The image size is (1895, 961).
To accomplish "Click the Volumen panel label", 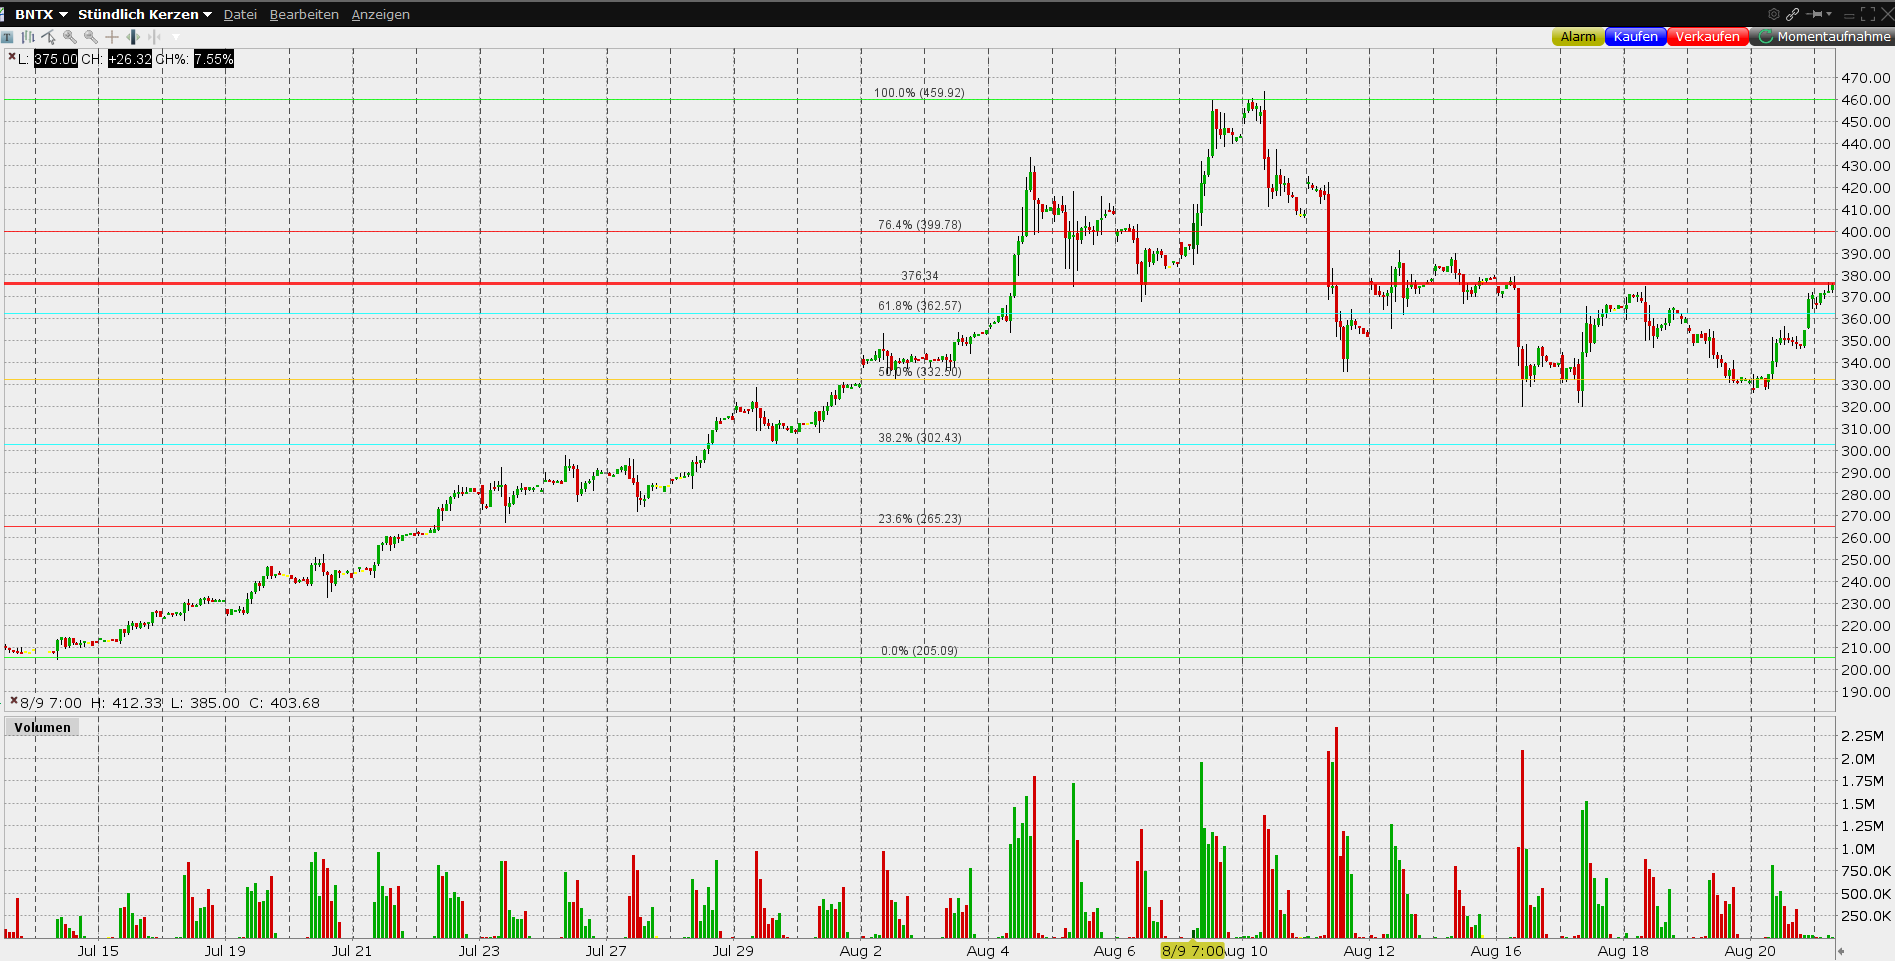I will (x=42, y=727).
